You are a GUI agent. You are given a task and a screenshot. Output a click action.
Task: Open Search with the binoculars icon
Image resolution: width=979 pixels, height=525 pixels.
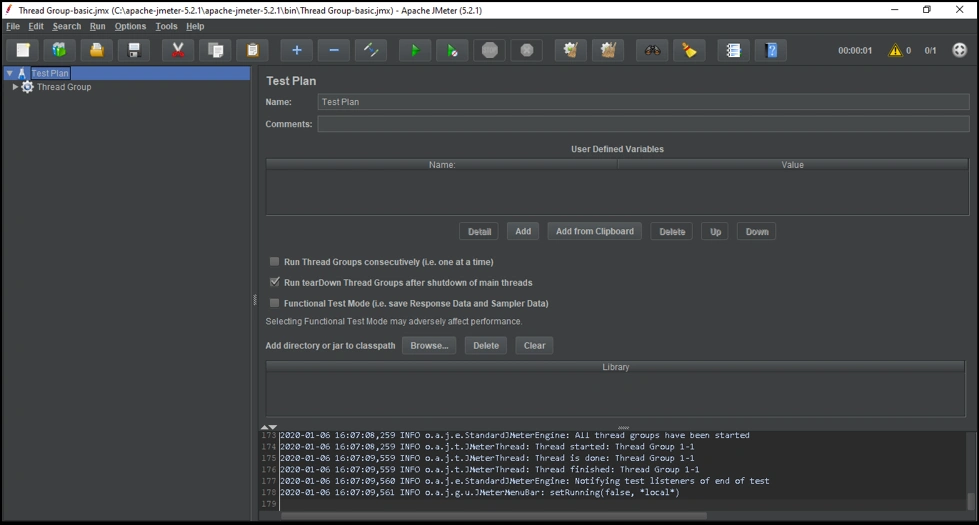click(x=652, y=50)
